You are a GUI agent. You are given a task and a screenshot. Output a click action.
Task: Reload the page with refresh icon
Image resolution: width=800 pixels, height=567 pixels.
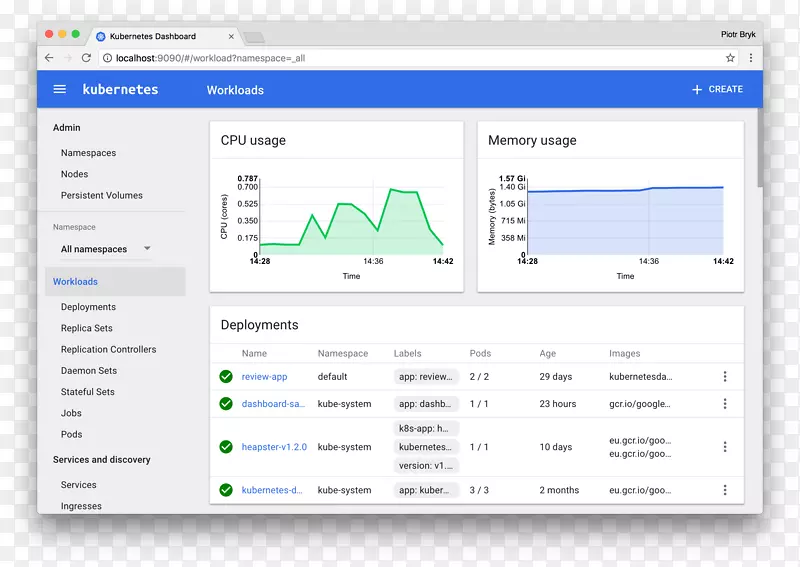(x=86, y=58)
